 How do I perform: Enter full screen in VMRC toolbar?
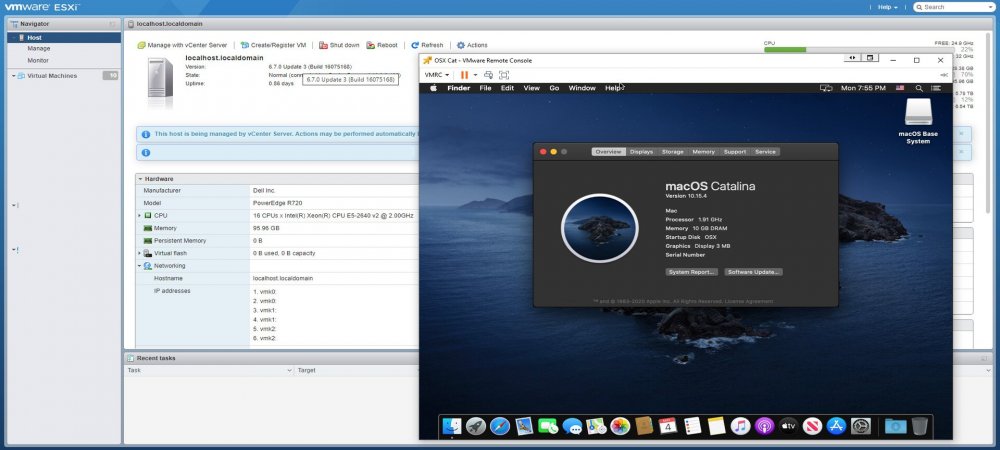504,75
